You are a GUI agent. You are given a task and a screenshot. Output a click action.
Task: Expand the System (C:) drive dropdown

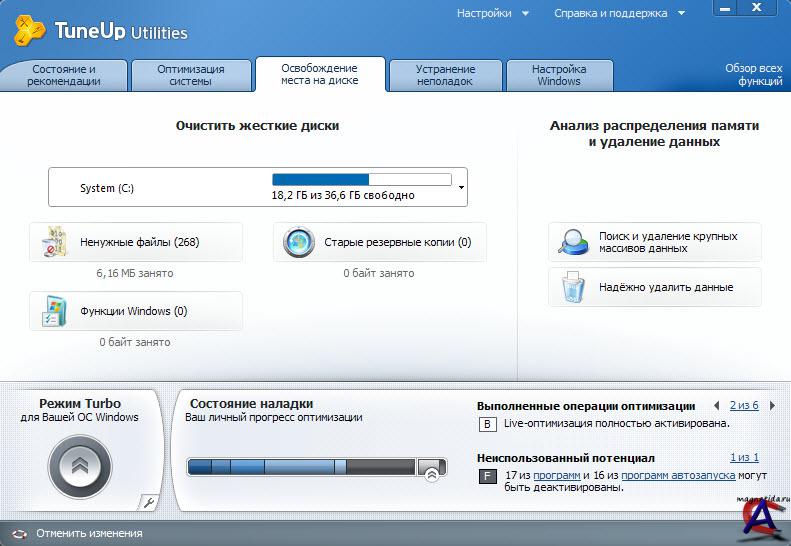(461, 187)
